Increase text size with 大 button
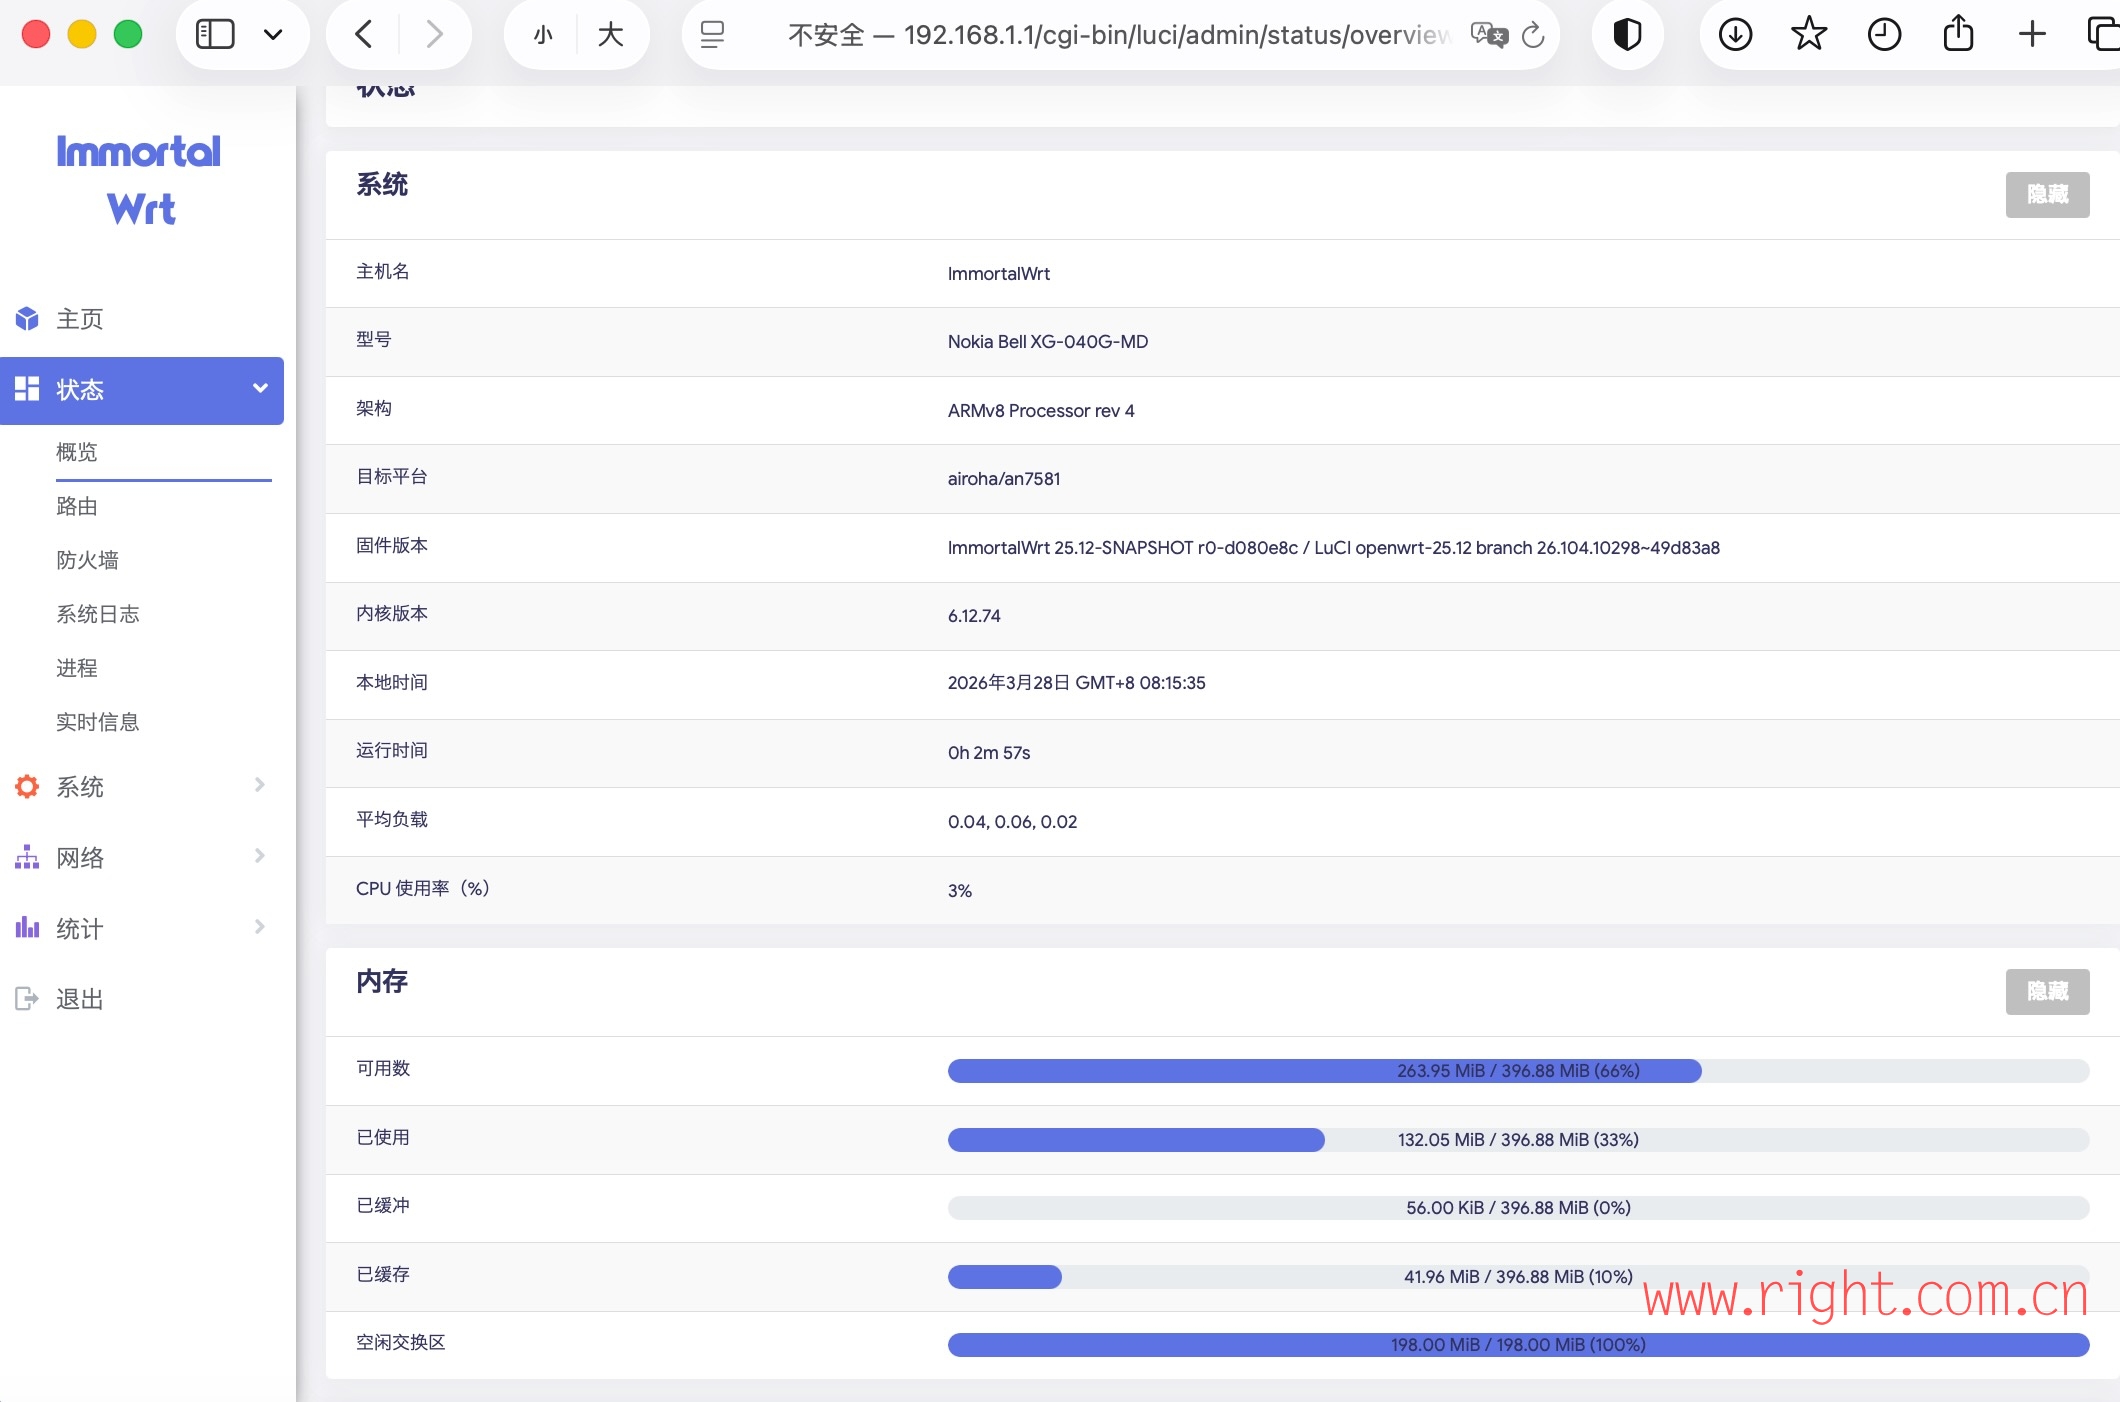 [610, 35]
